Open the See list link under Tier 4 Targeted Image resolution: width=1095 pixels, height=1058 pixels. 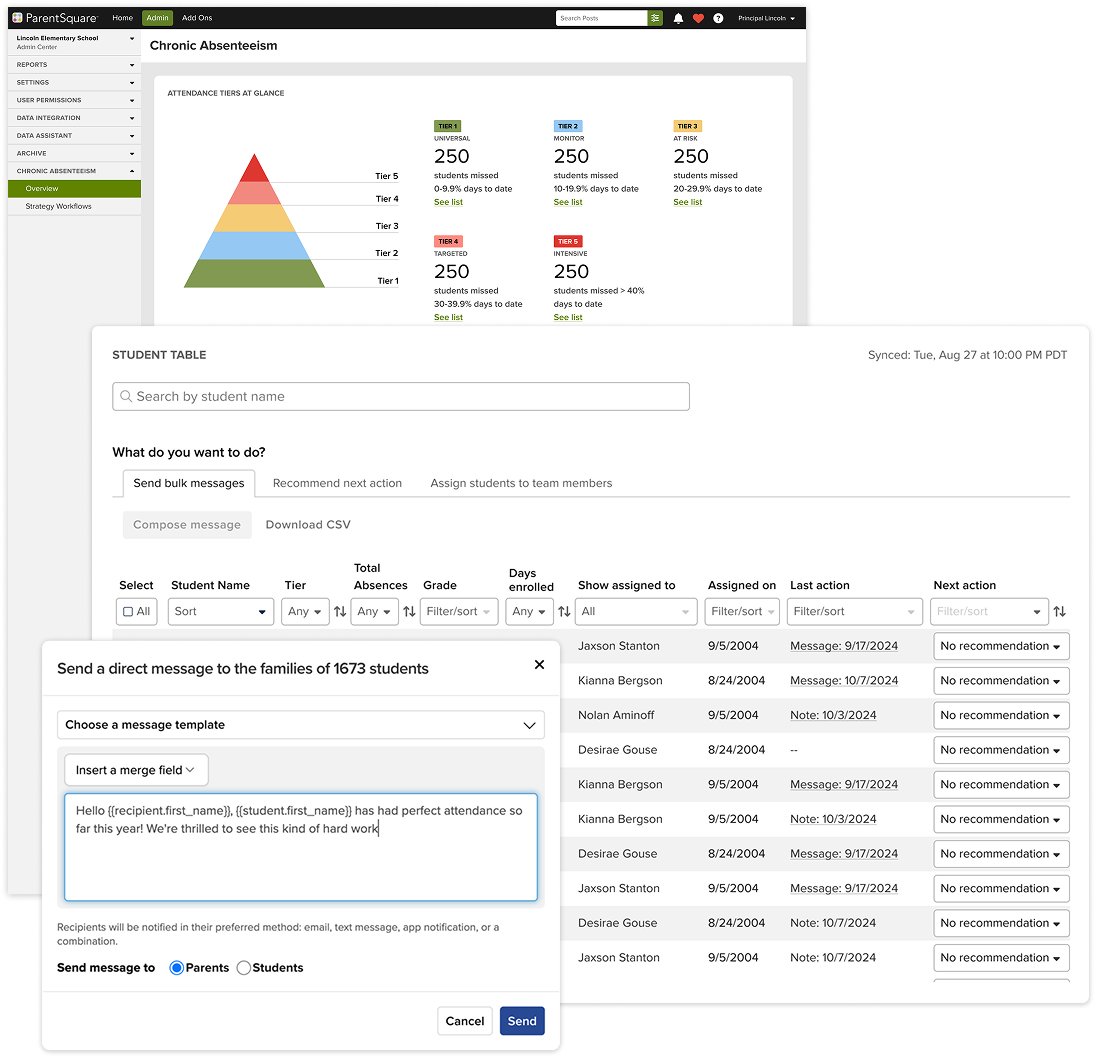point(448,317)
